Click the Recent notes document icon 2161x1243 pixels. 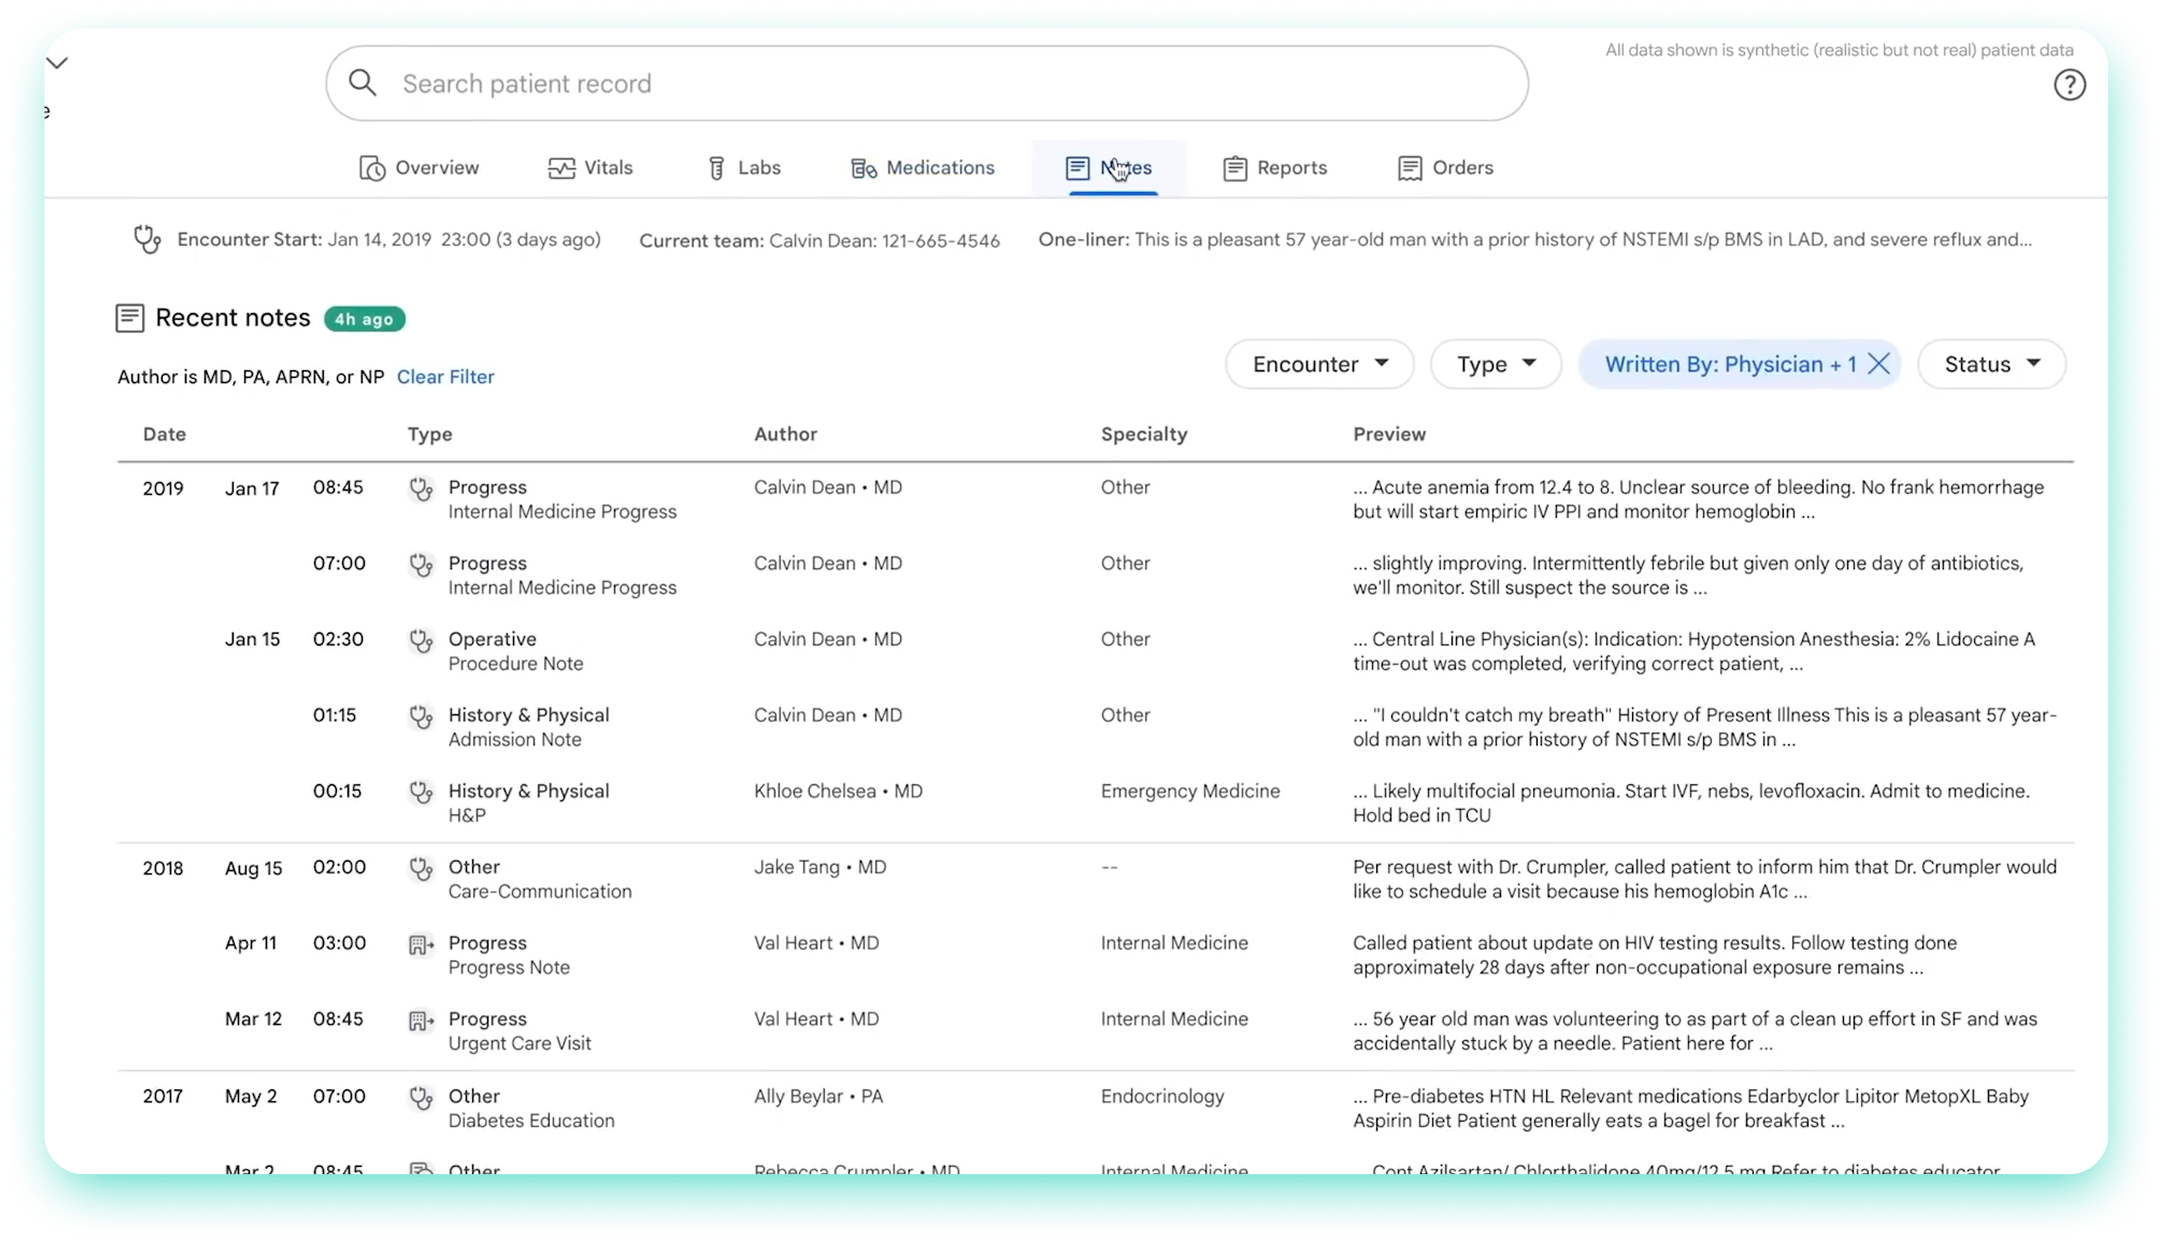coord(130,318)
